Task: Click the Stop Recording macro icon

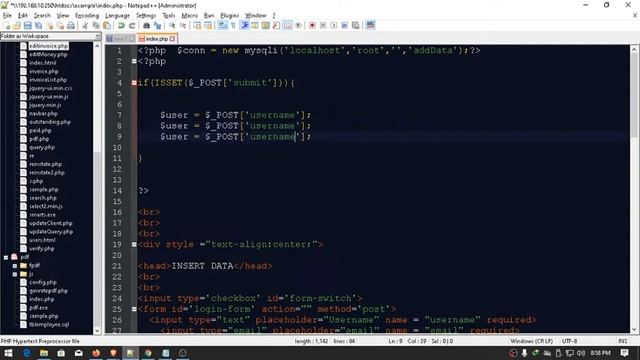Action: pyautogui.click(x=323, y=25)
